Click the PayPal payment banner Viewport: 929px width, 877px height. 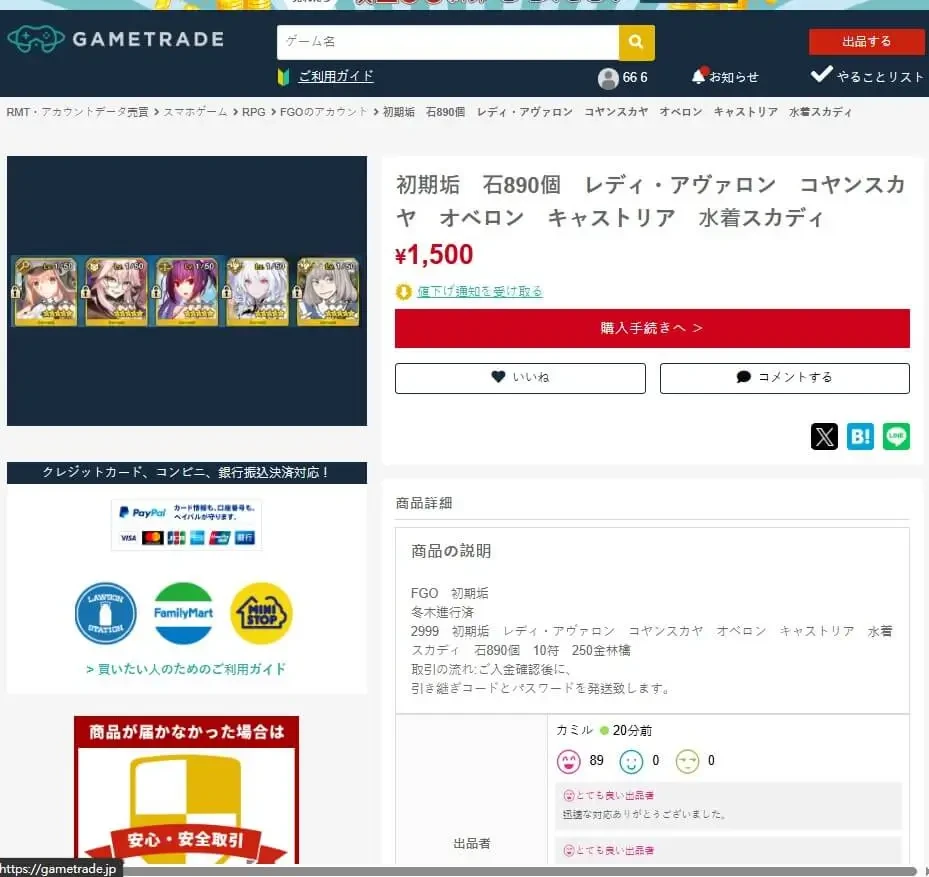click(187, 525)
